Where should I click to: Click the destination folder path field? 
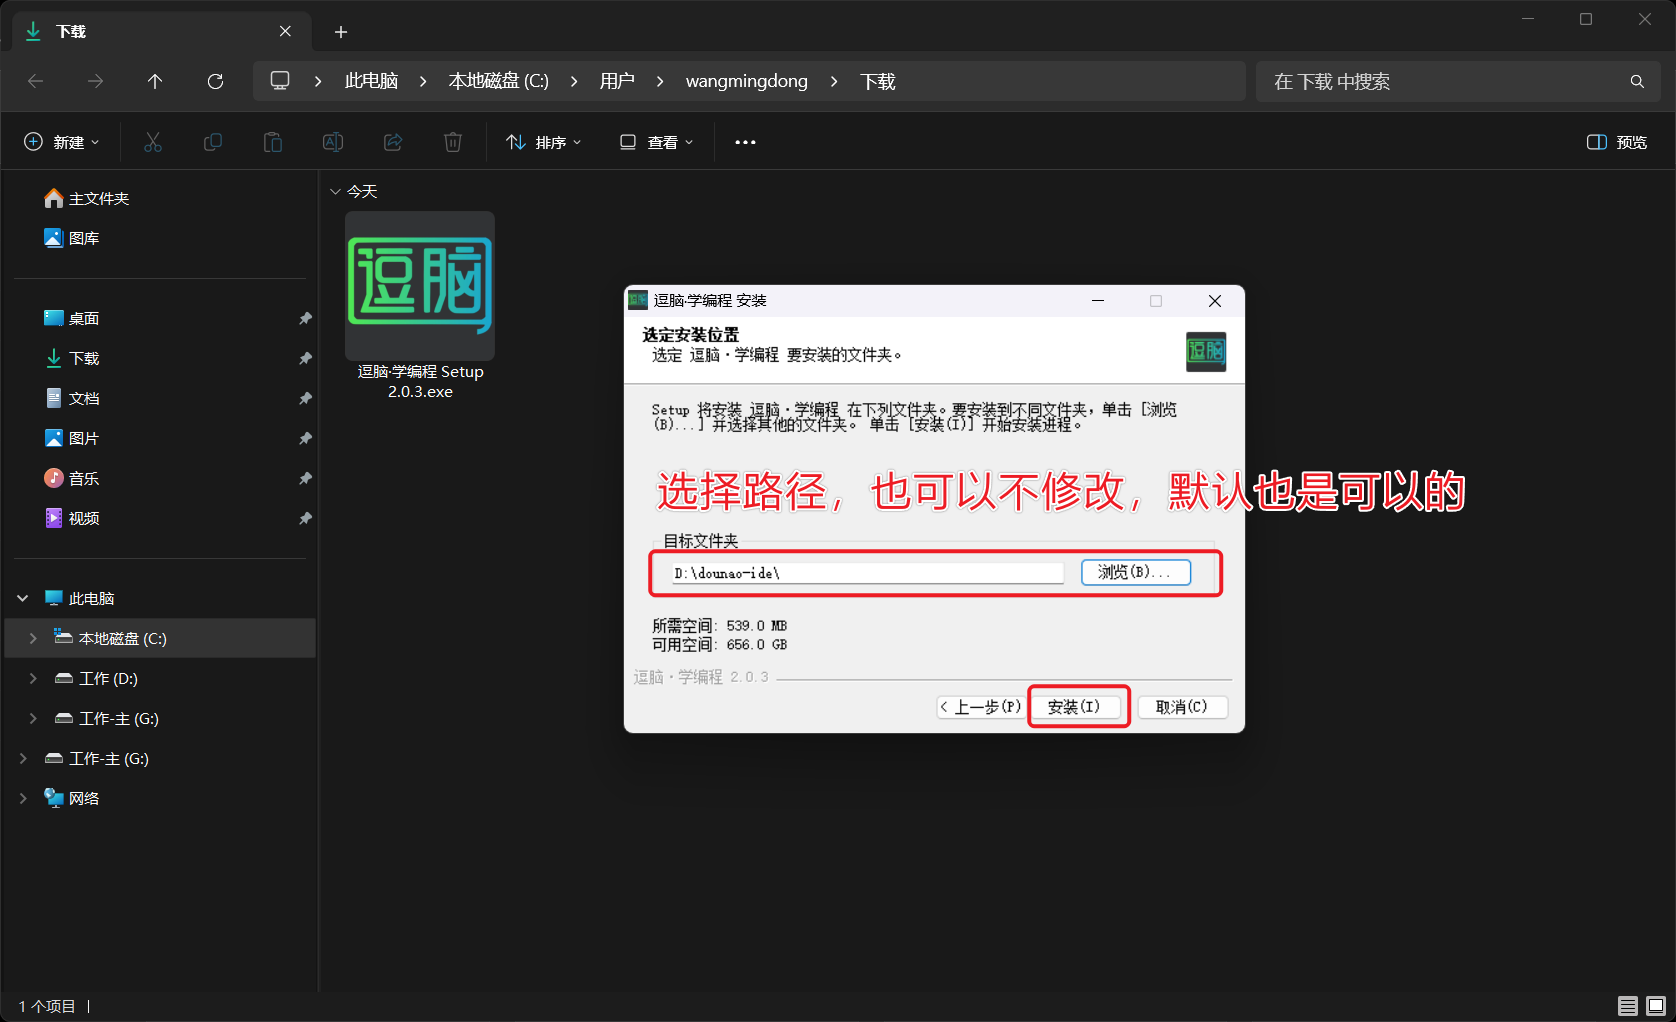point(866,573)
